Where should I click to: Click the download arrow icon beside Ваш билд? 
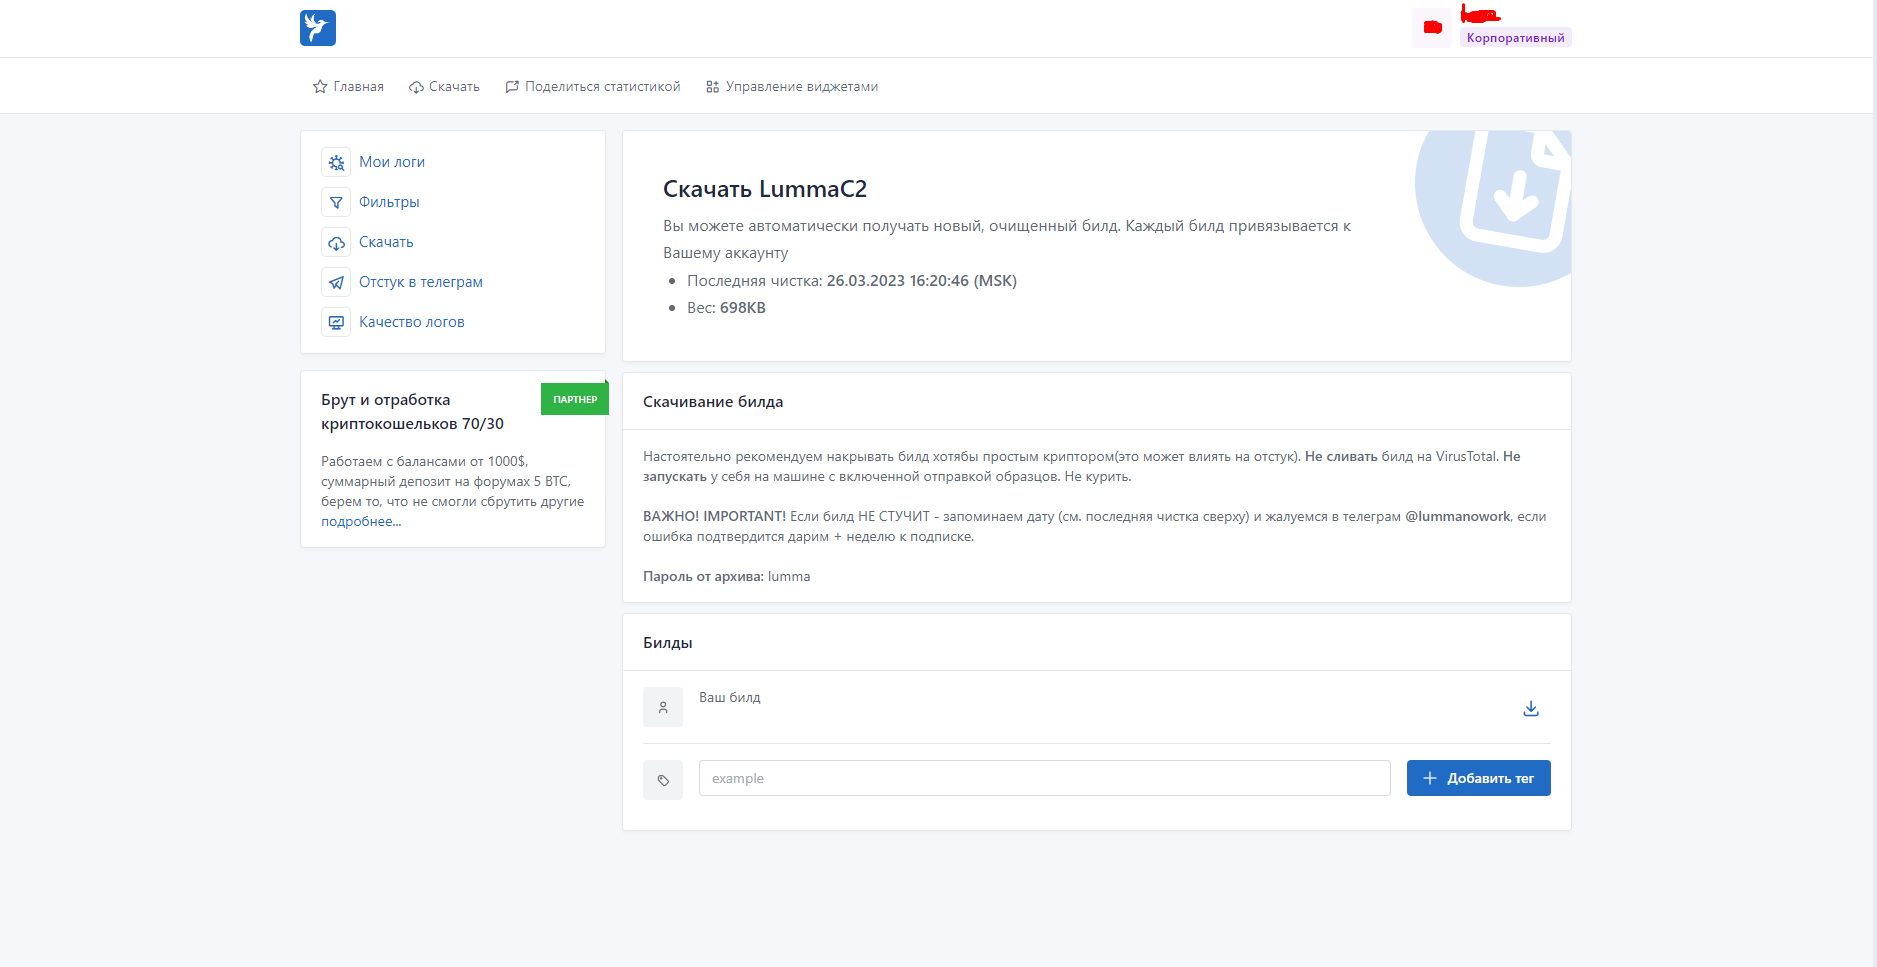(x=1530, y=708)
